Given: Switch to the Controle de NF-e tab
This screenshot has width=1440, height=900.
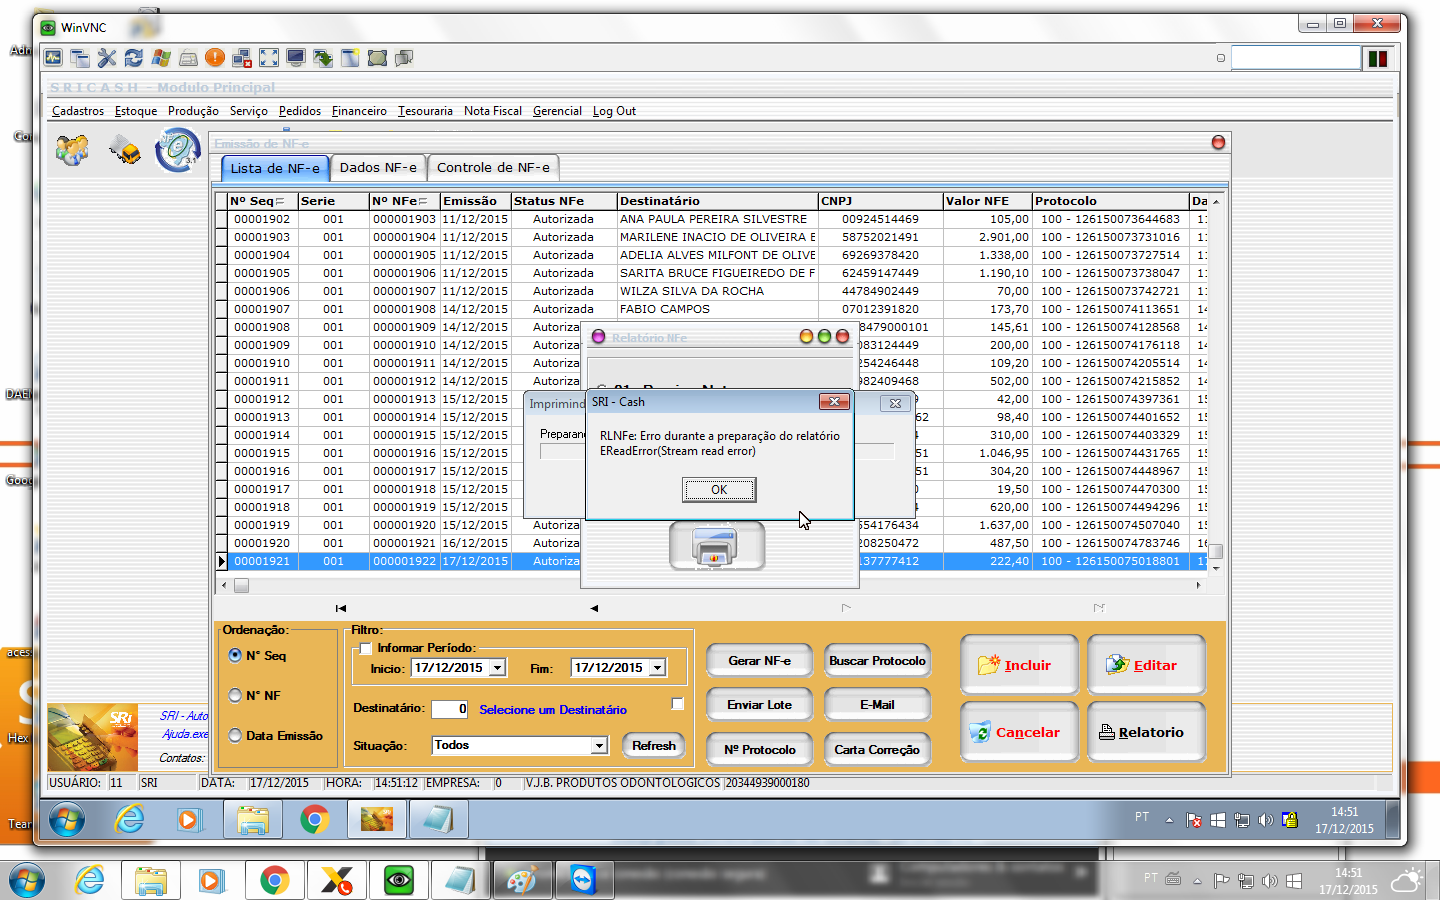Looking at the screenshot, I should (x=493, y=167).
